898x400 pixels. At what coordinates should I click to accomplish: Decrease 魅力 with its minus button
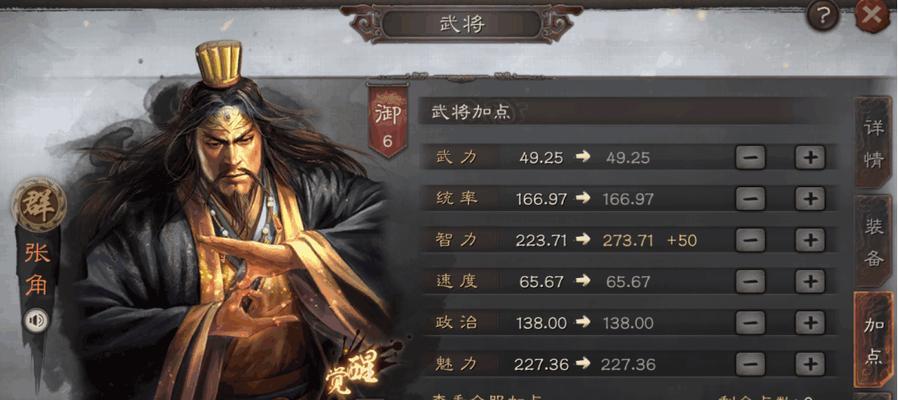pos(750,363)
